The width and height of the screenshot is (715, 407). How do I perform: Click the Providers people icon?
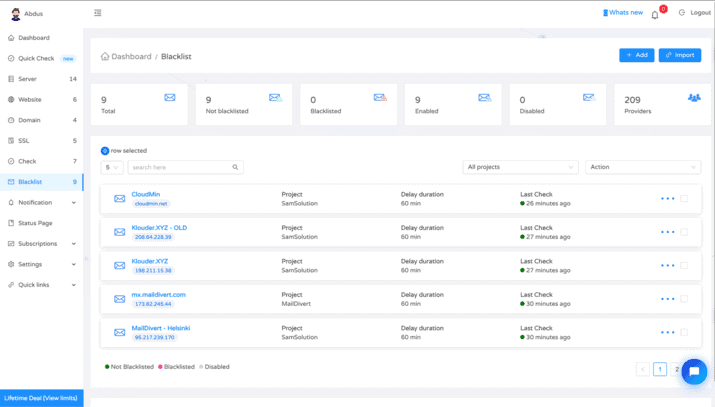tap(694, 98)
